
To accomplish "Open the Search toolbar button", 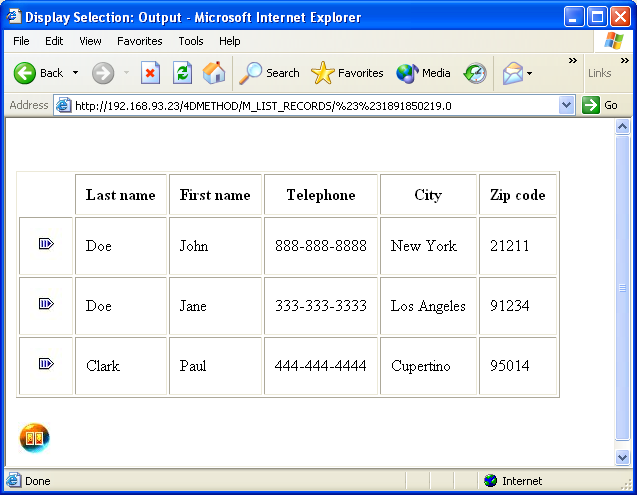I will click(x=269, y=73).
